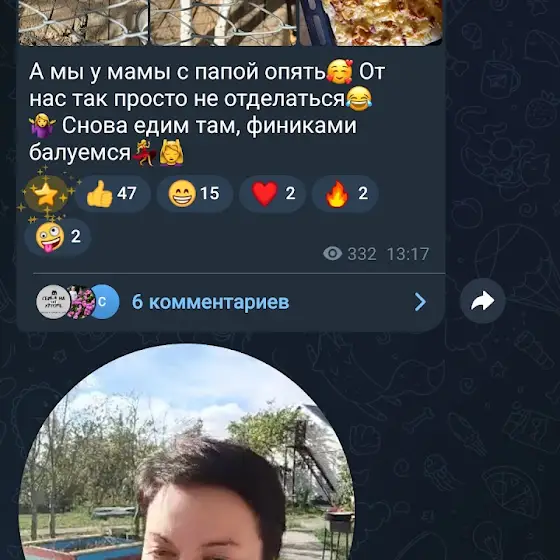The image size is (560, 560).
Task: Open the food photo thumbnail
Action: (x=371, y=22)
